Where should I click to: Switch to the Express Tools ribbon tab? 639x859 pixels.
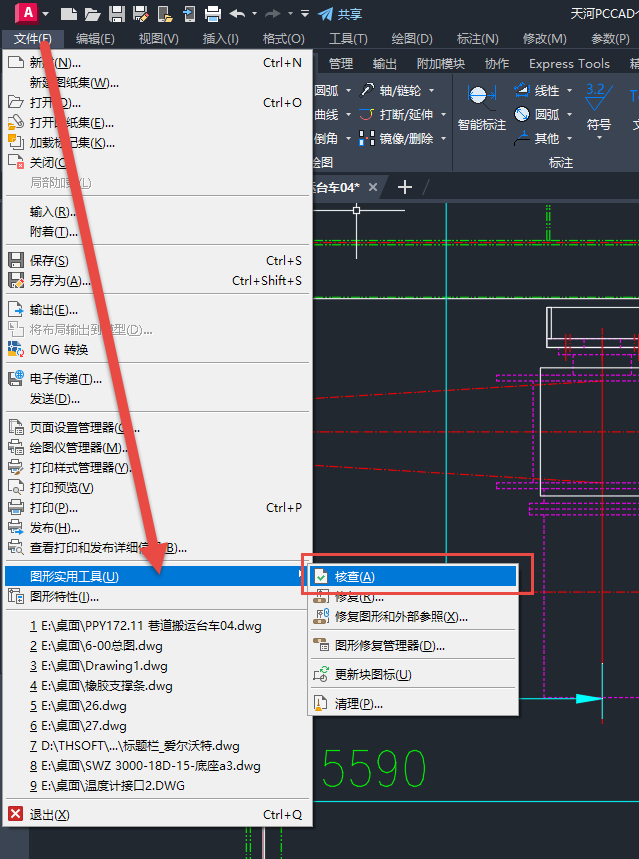coord(569,63)
